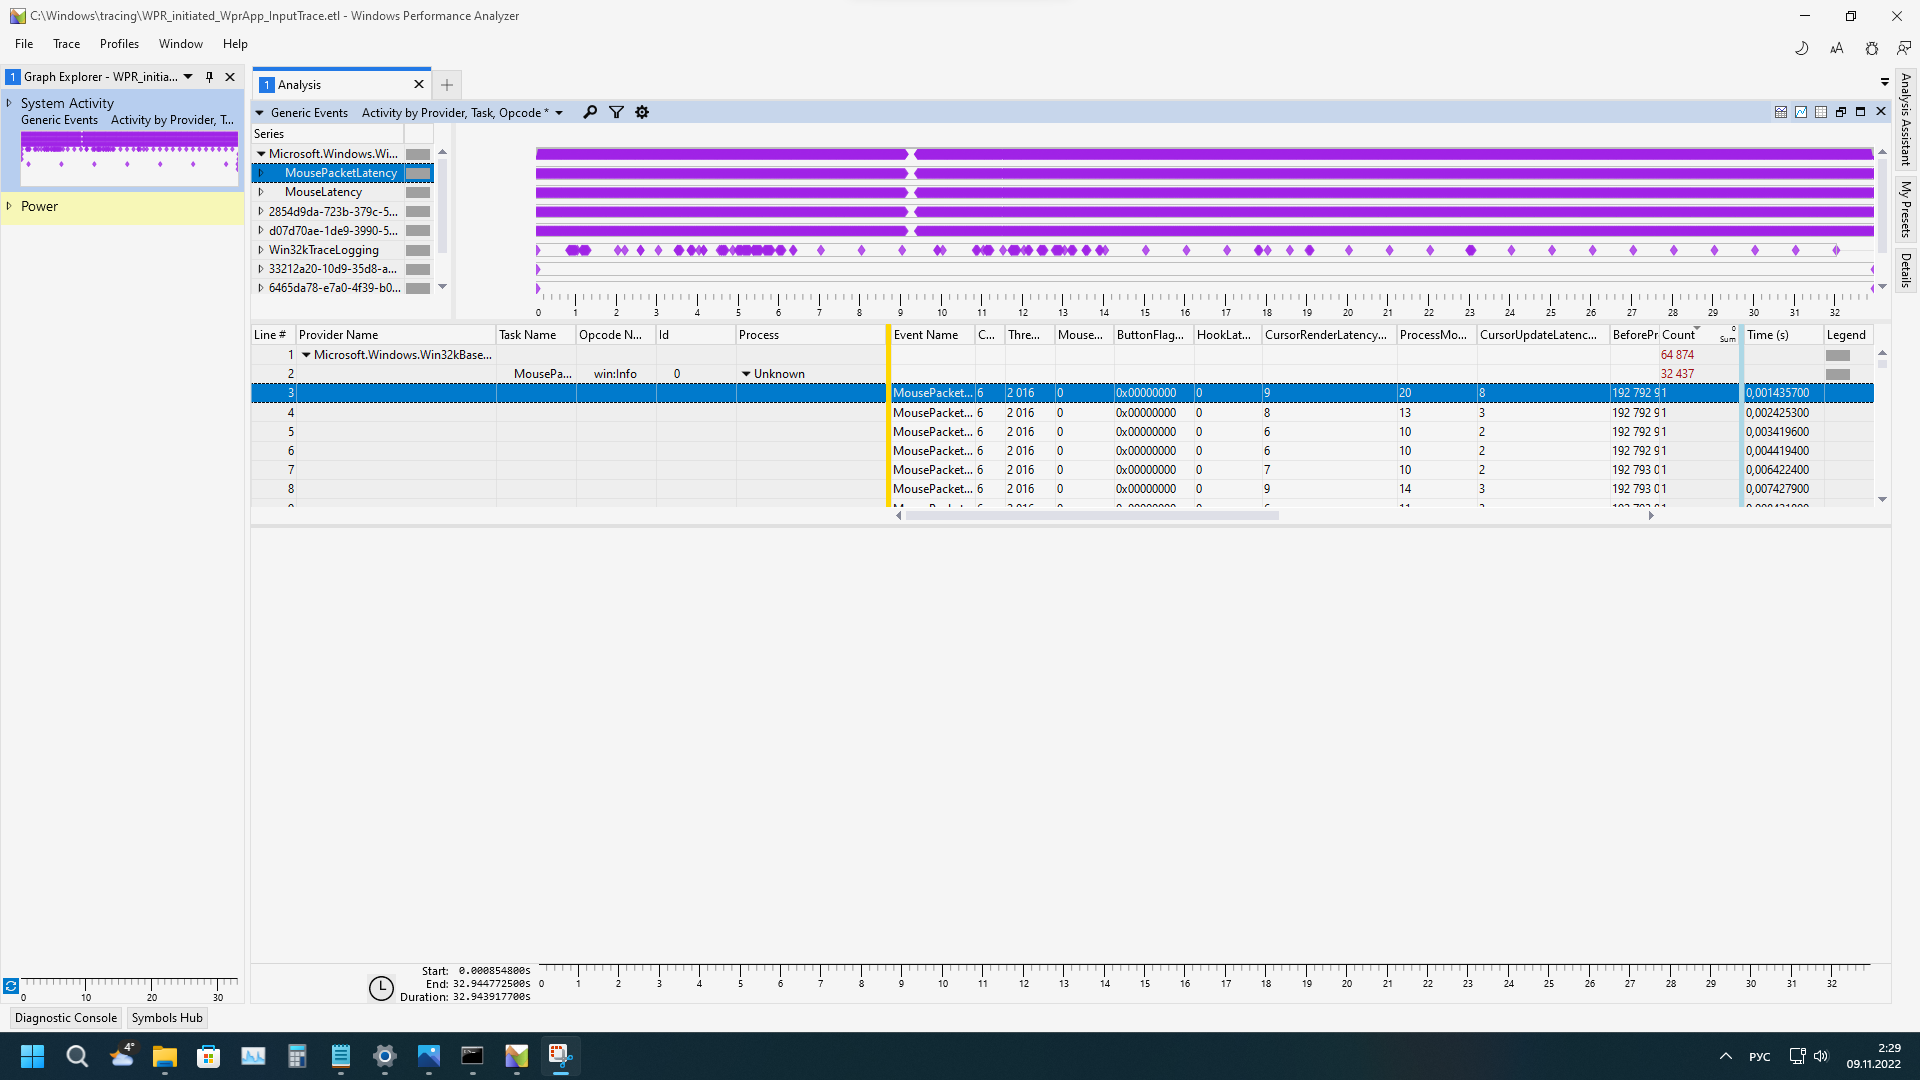Select the table row with time 0,002425300
Viewport: 1920px width, 1080px height.
(1062, 413)
